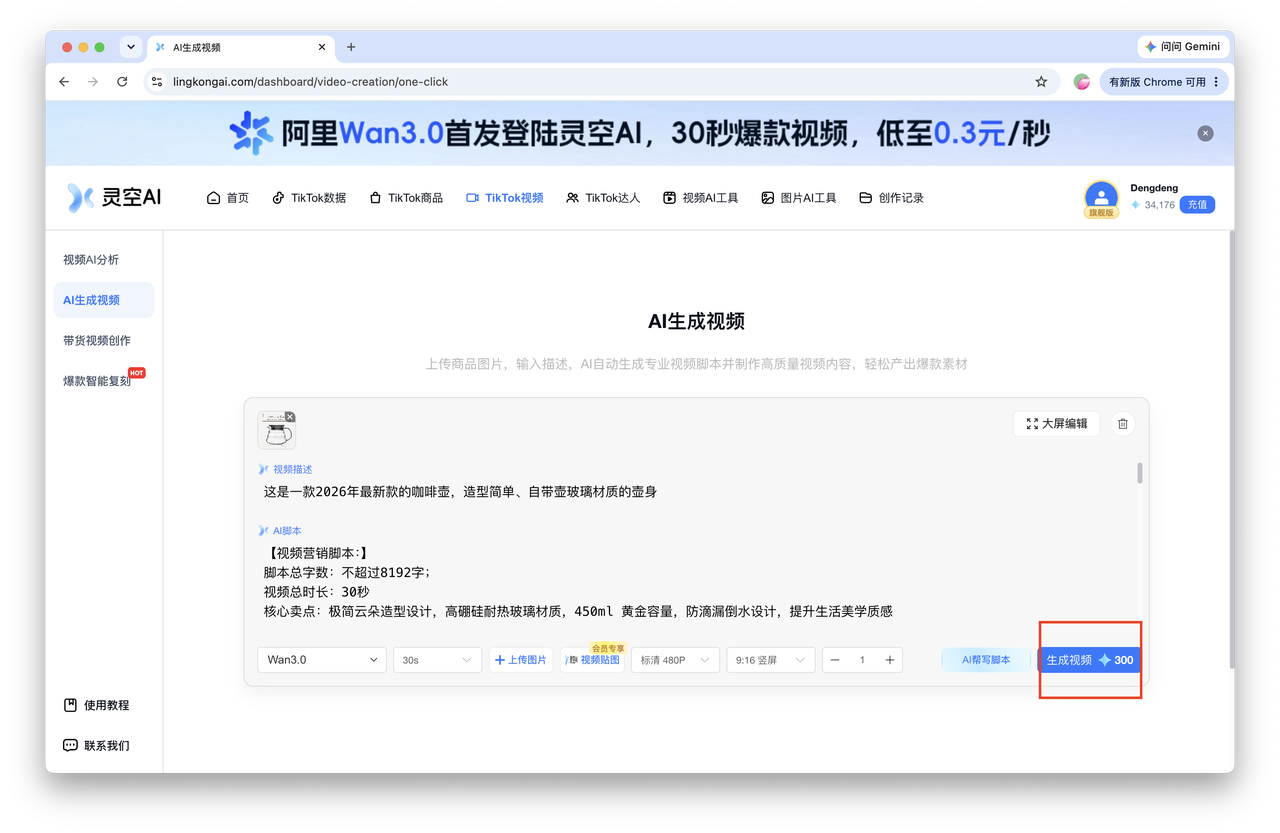Open 大屏编辑 fullscreen editor
Screen dimensions: 1280x833
pyautogui.click(x=1057, y=424)
